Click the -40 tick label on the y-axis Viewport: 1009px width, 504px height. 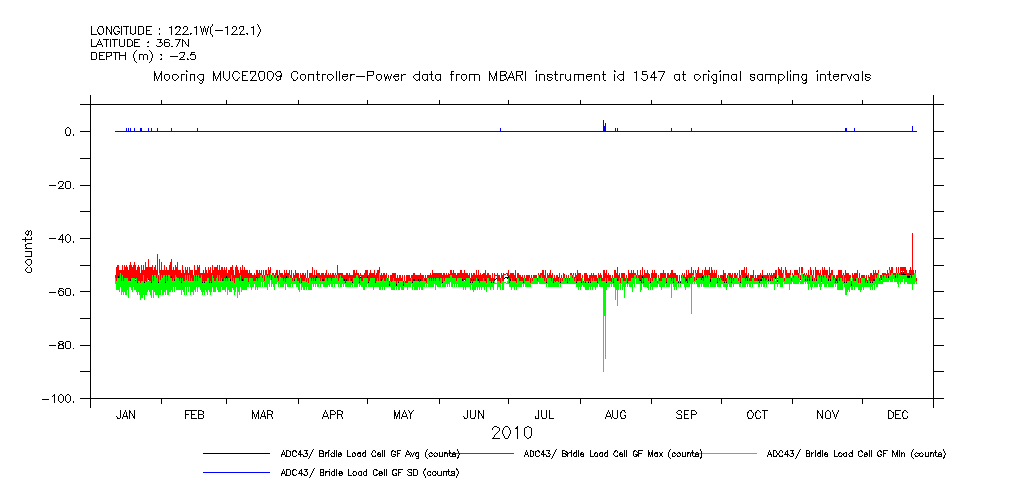[63, 239]
